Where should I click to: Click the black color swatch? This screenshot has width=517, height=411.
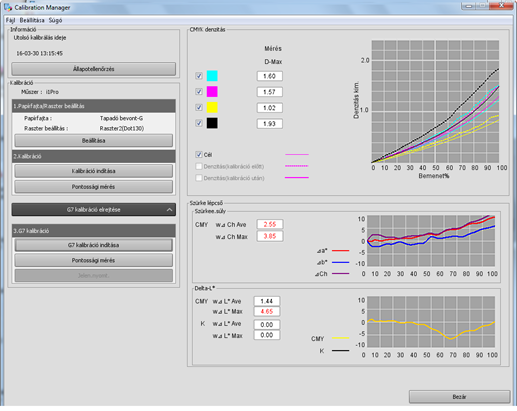tap(212, 123)
